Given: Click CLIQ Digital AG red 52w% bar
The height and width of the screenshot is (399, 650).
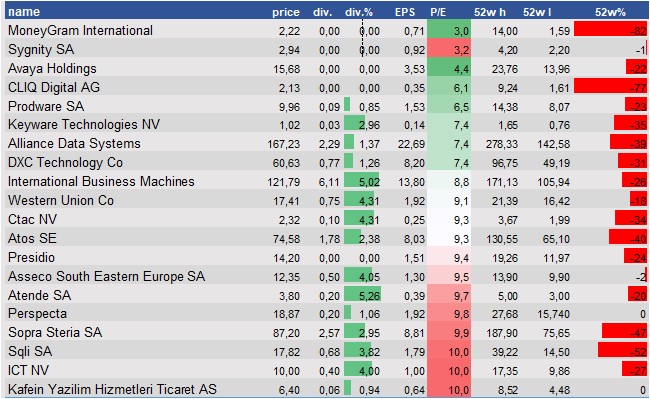Looking at the screenshot, I should (x=610, y=87).
